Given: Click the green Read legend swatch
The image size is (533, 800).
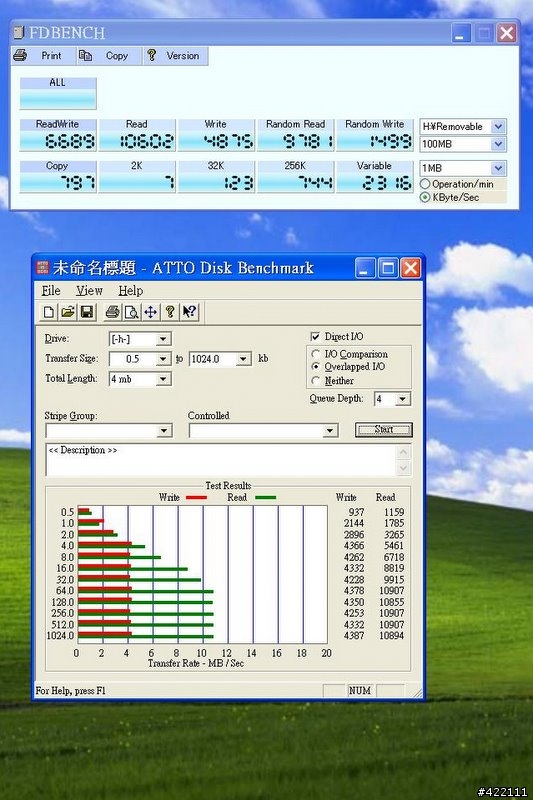Looking at the screenshot, I should point(265,497).
